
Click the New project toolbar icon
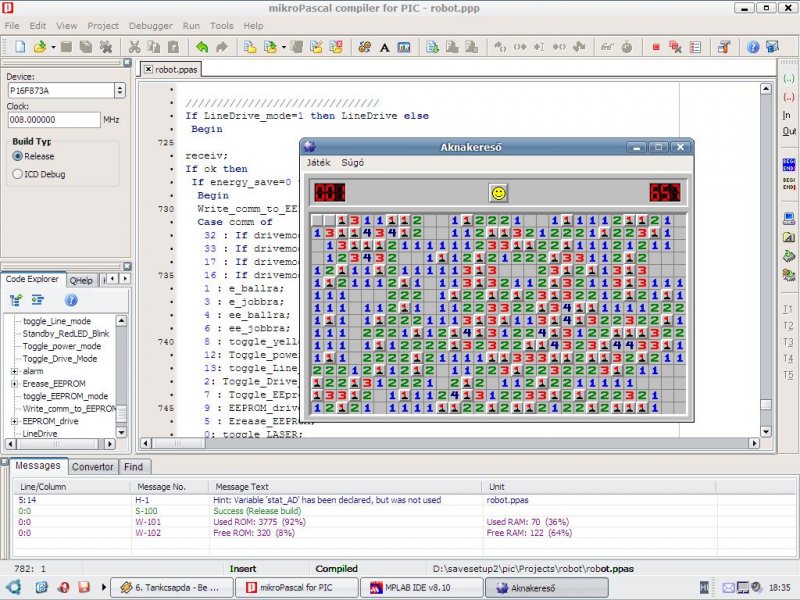249,47
